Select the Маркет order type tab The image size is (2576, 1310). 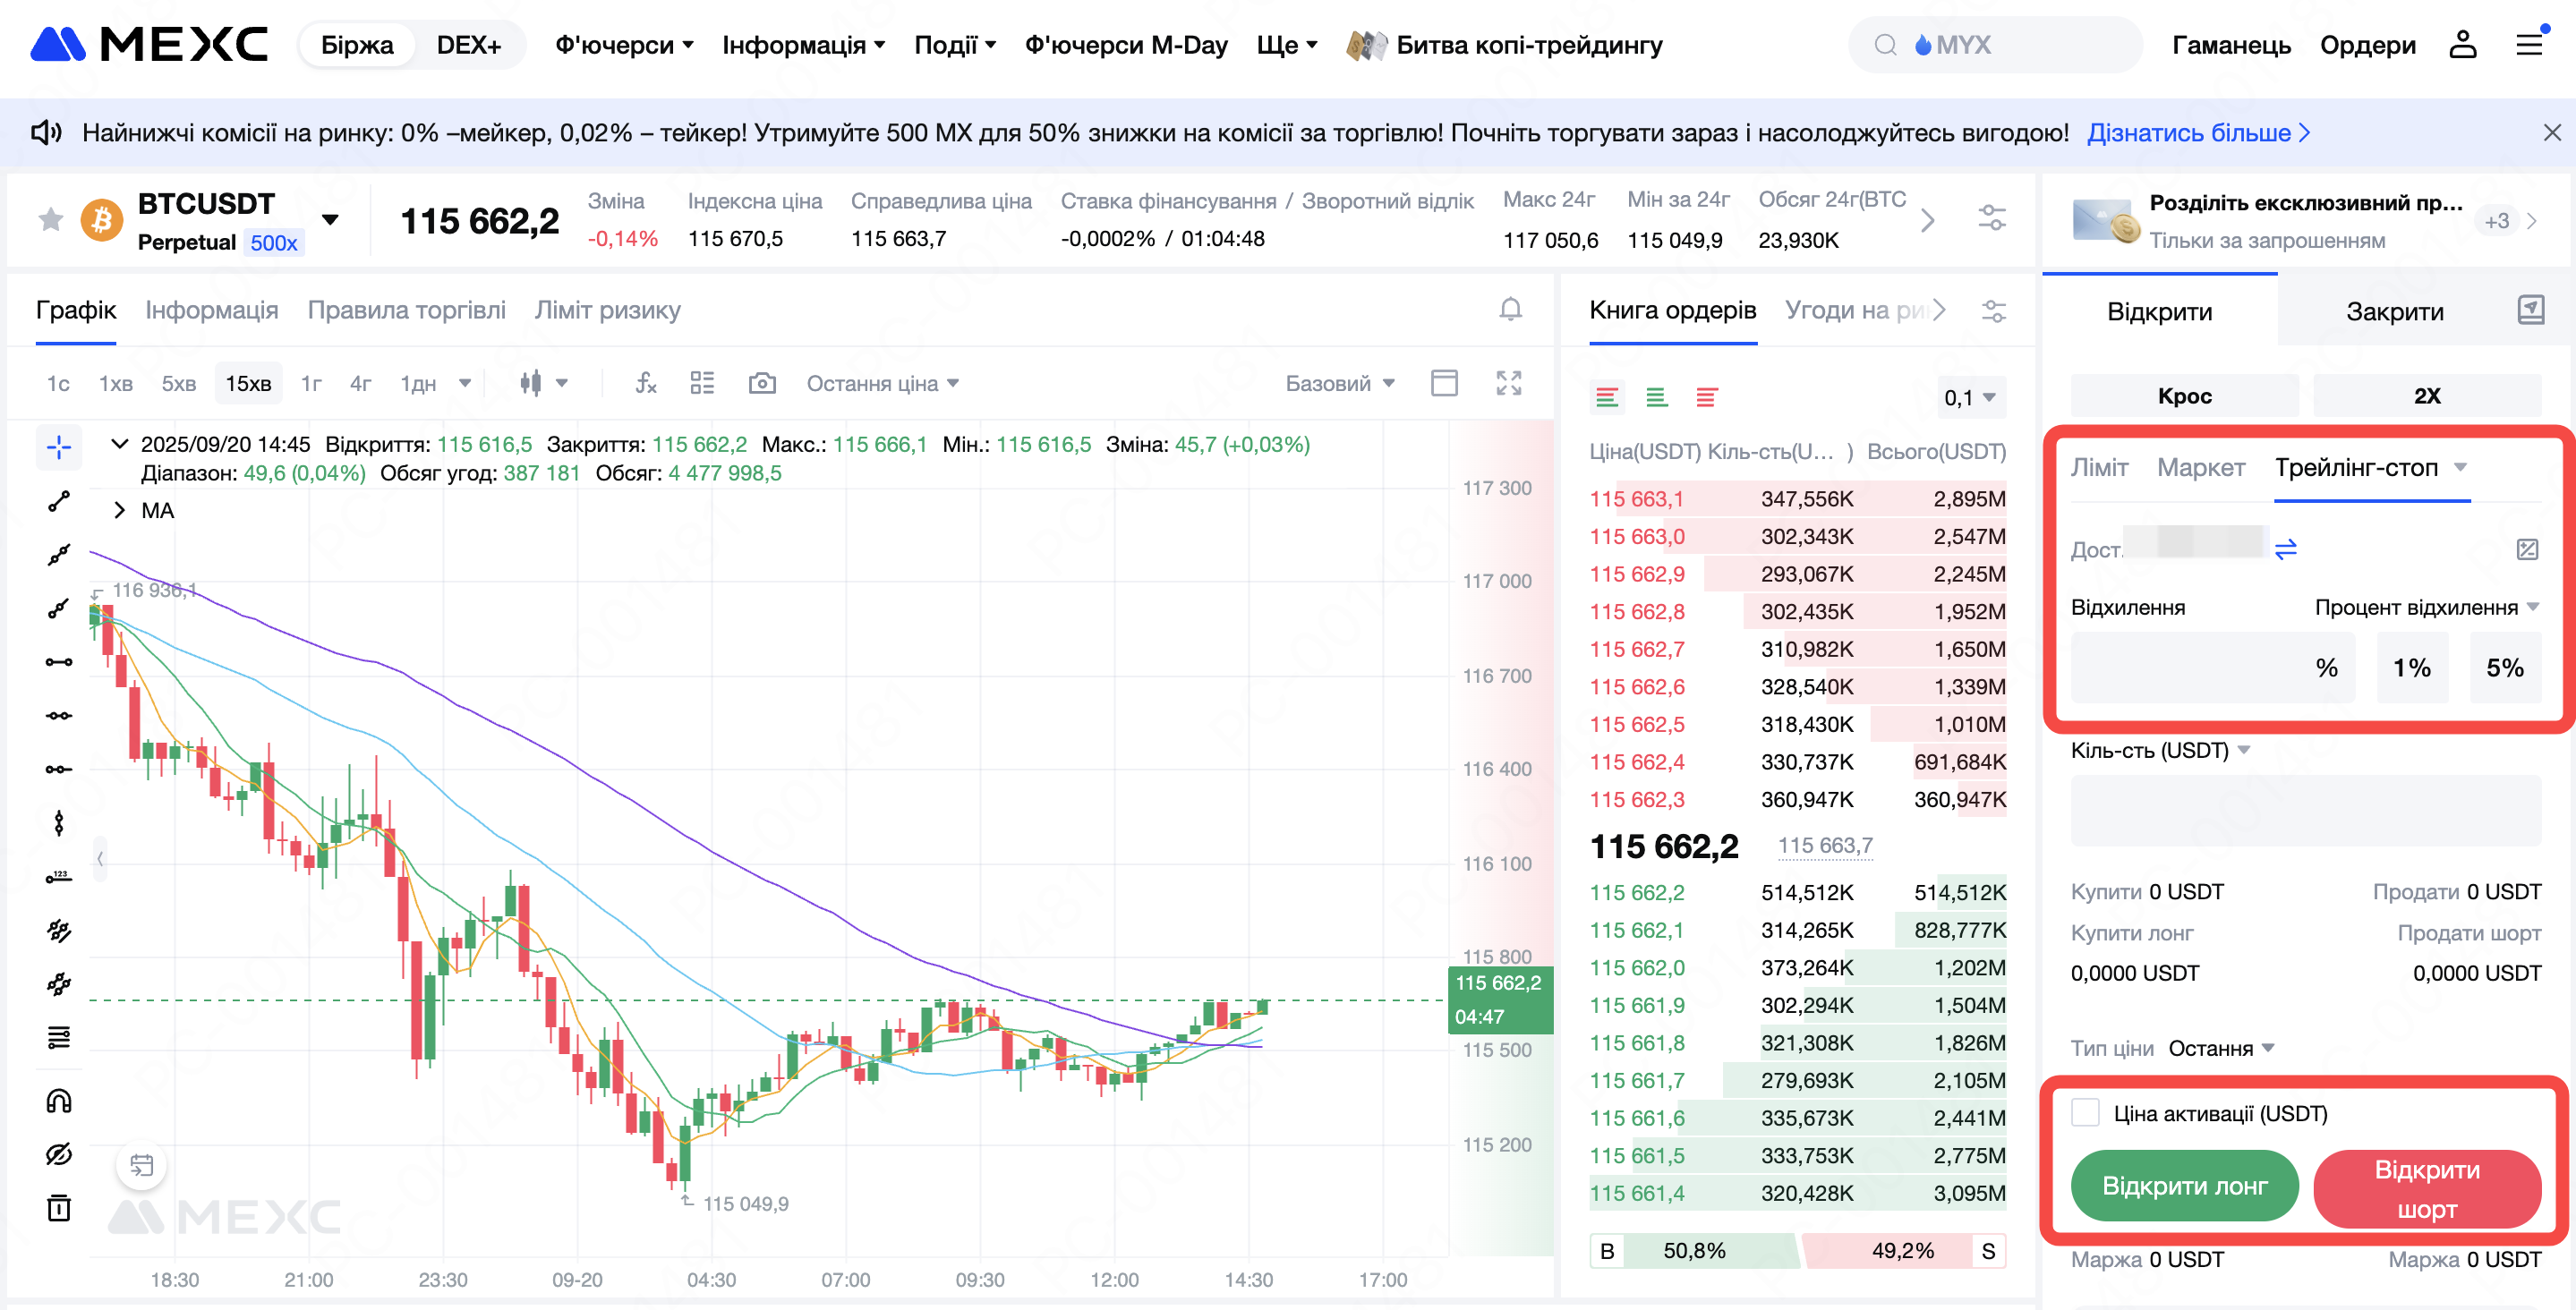click(x=2200, y=467)
